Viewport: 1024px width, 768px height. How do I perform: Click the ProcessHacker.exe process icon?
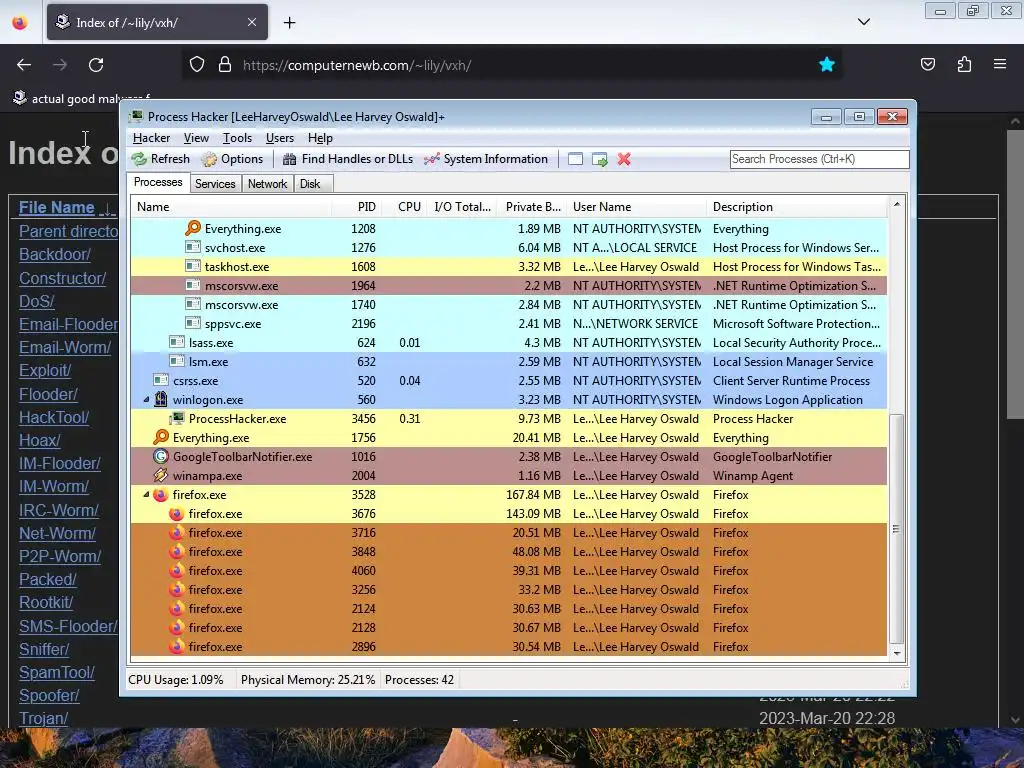[177, 419]
